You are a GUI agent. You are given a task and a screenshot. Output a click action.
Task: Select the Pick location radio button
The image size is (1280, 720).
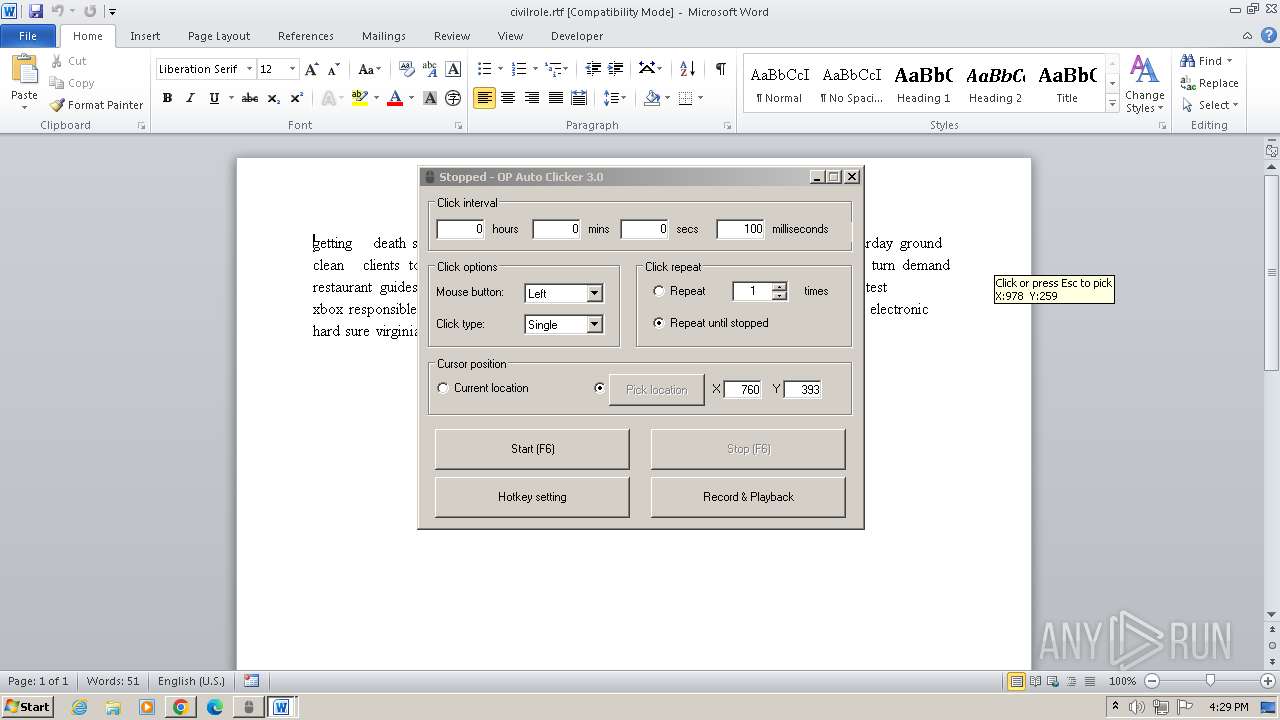(600, 388)
